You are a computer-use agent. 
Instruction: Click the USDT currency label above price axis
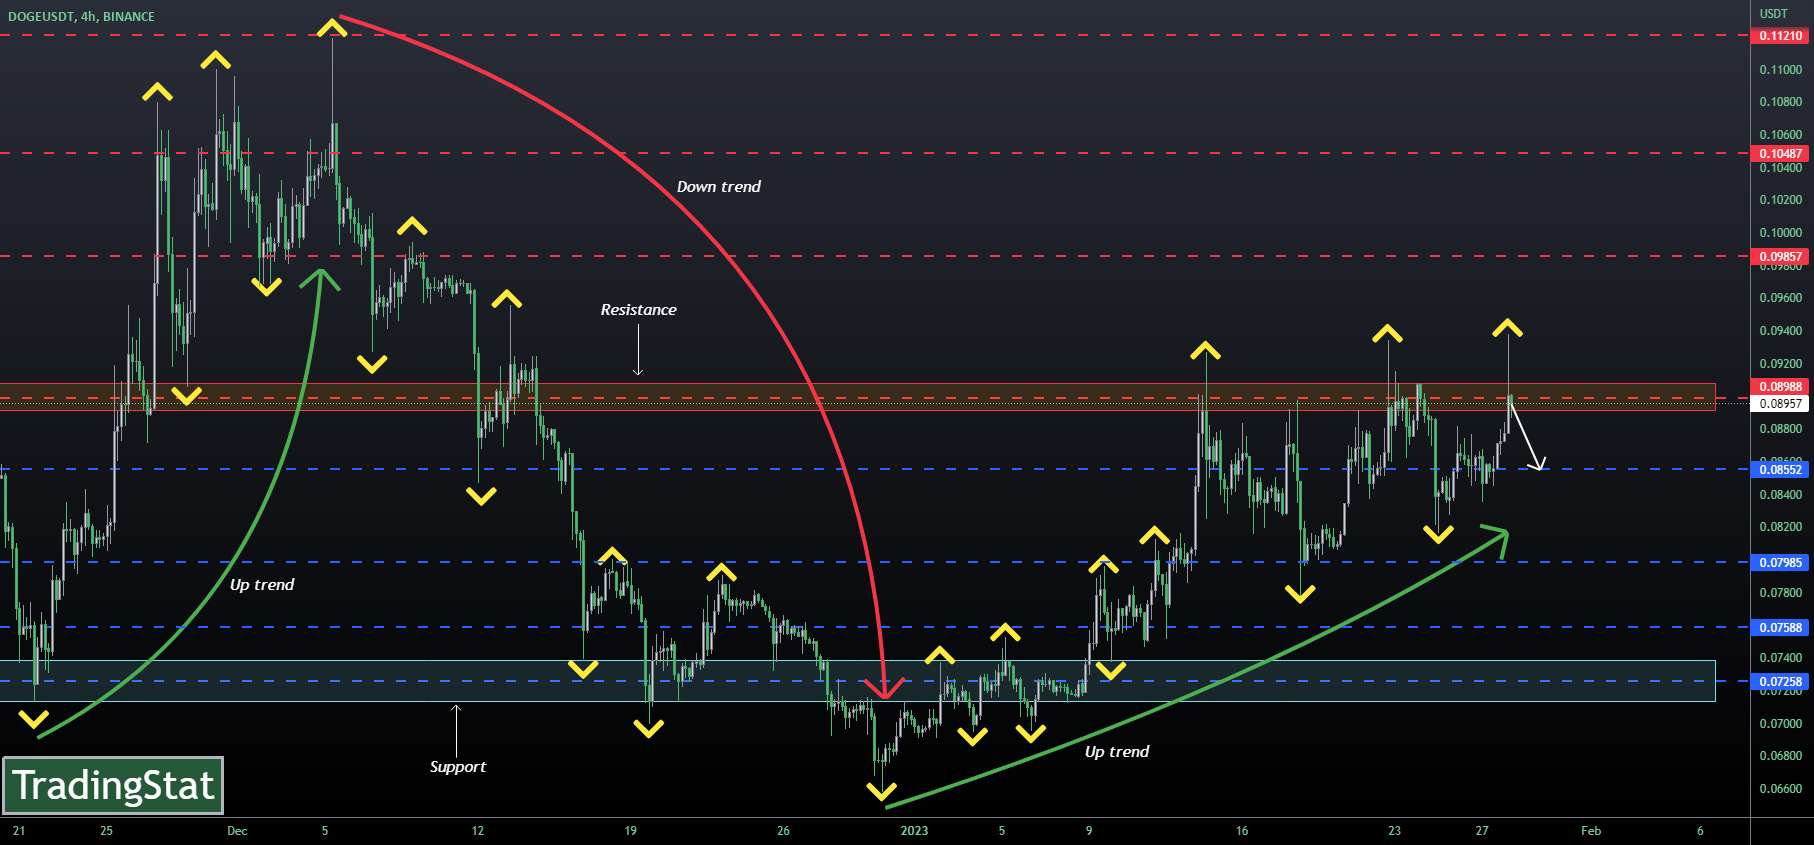(1773, 14)
